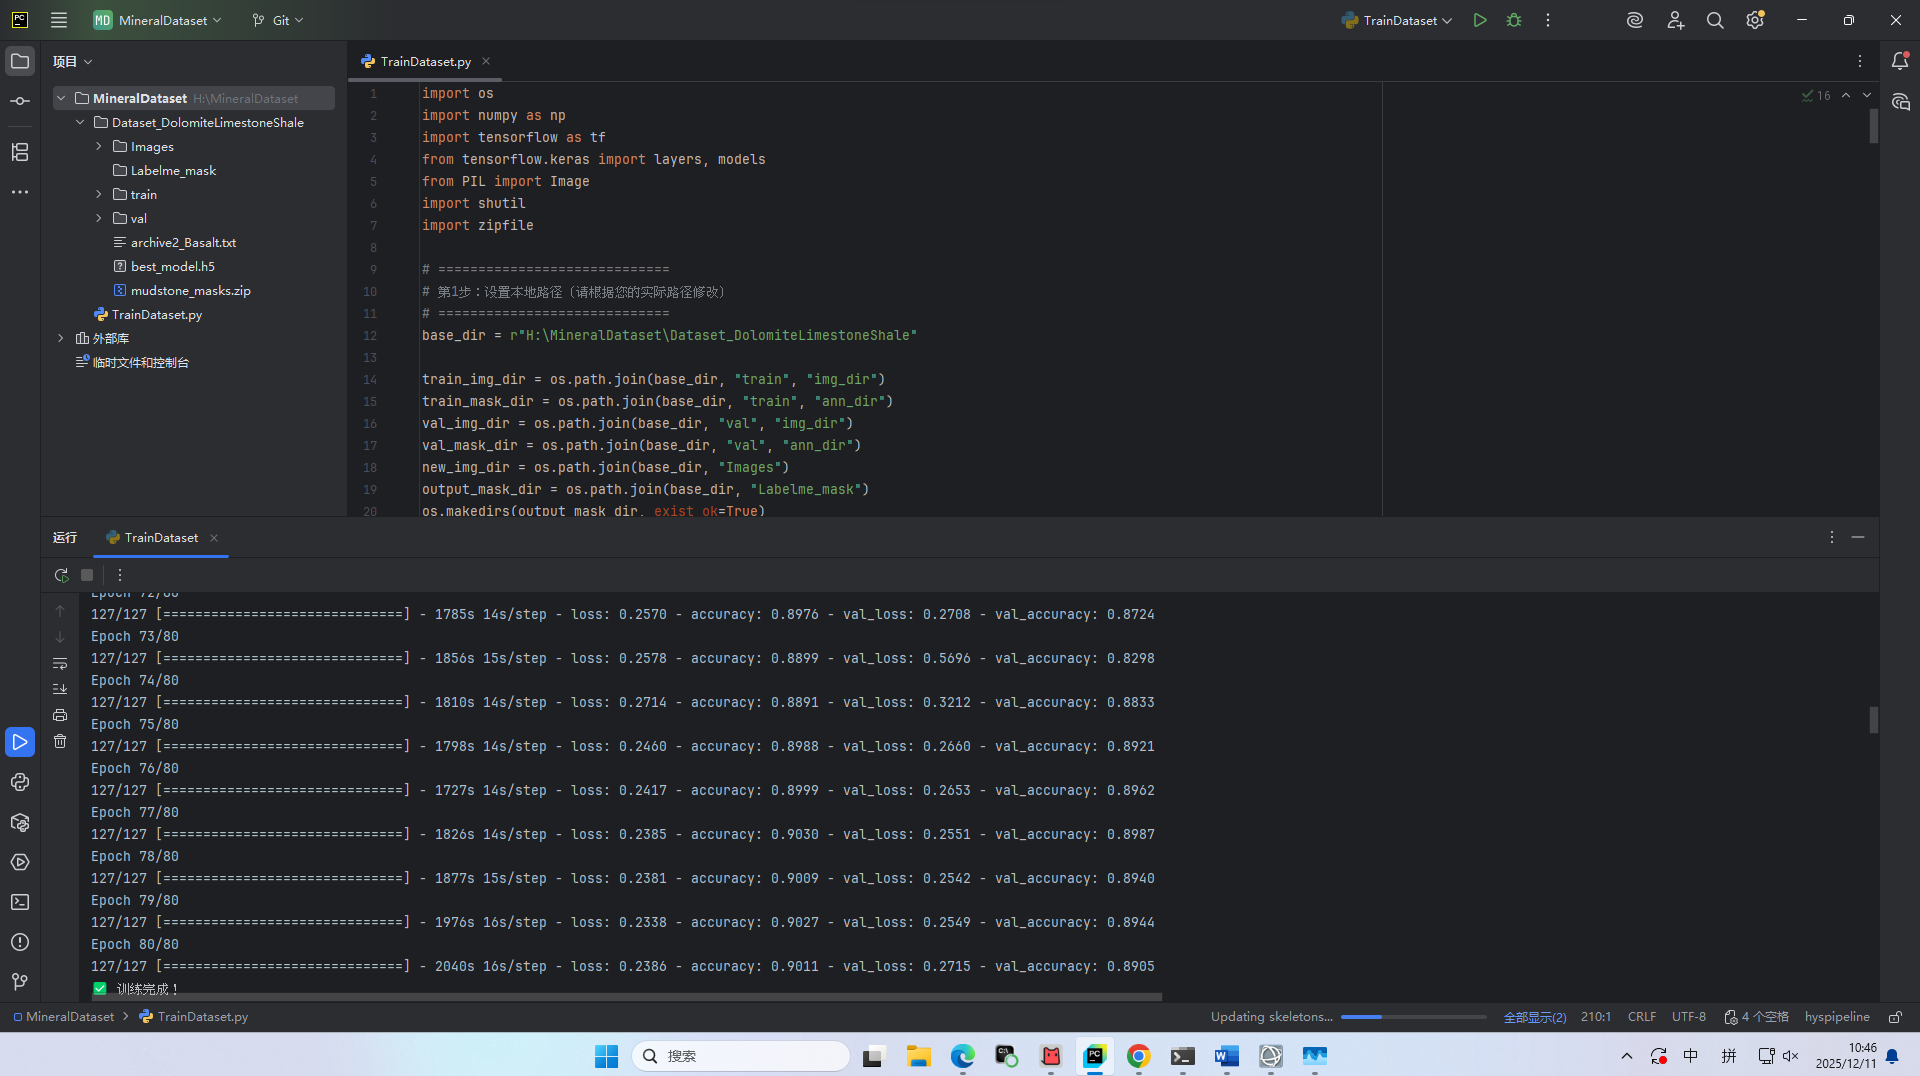The width and height of the screenshot is (1920, 1076).
Task: Open the Git branch dropdown
Action: click(278, 20)
